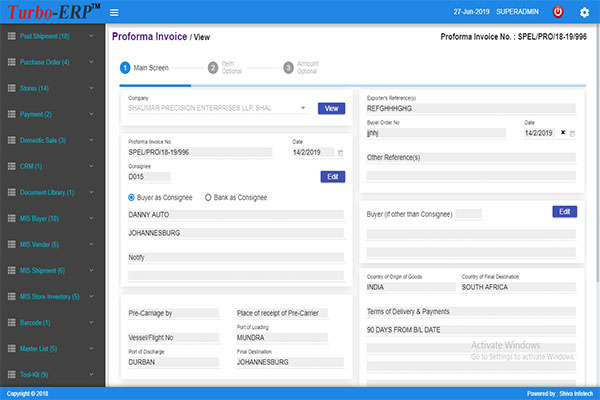600x400 pixels.
Task: Expand MIS Buyer (10) chevron
Action: 91,218
